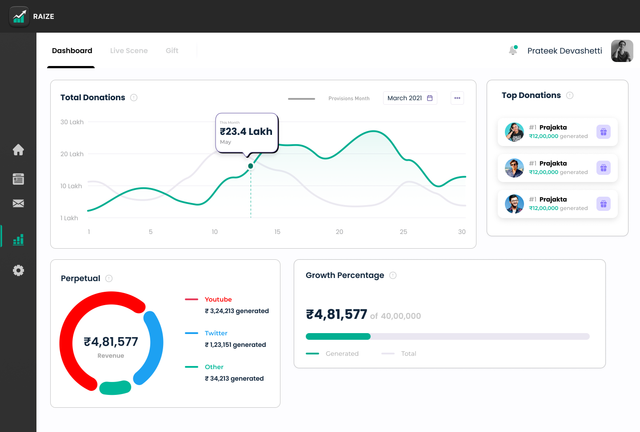Click the RAIZE logo icon
Screen dimensions: 640x432
19,16
